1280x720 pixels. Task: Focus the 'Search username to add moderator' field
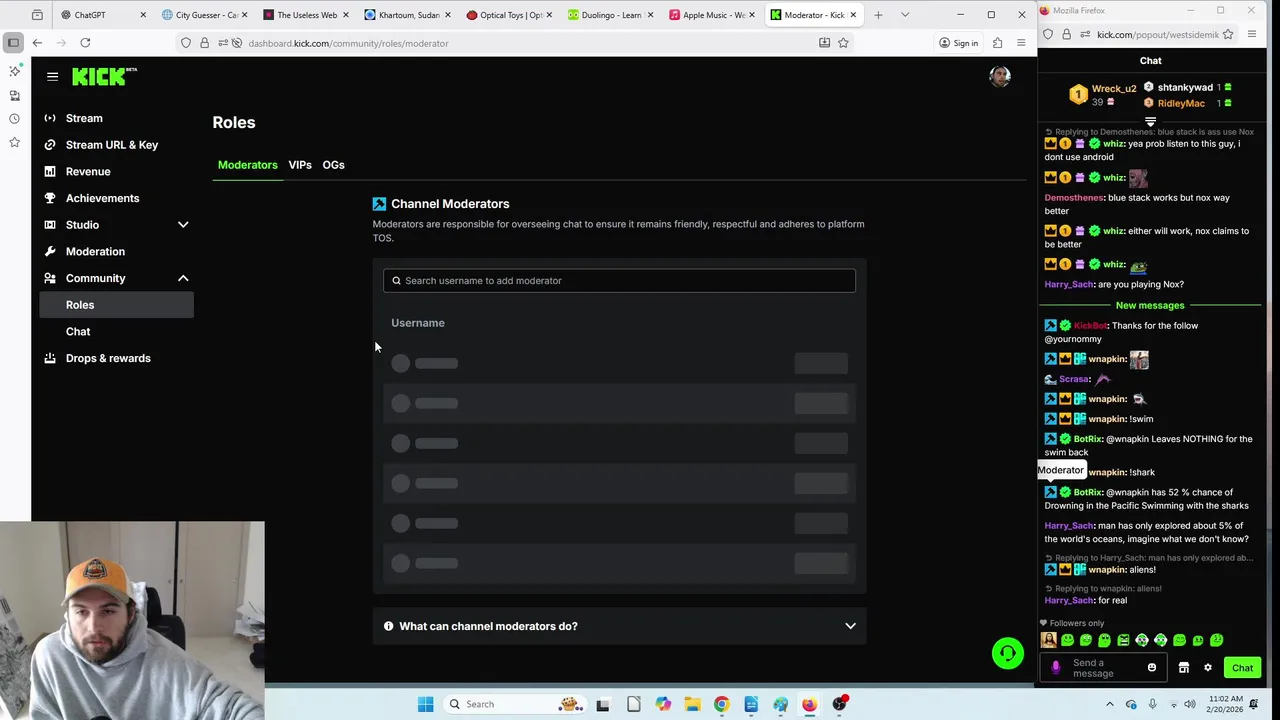click(x=619, y=281)
